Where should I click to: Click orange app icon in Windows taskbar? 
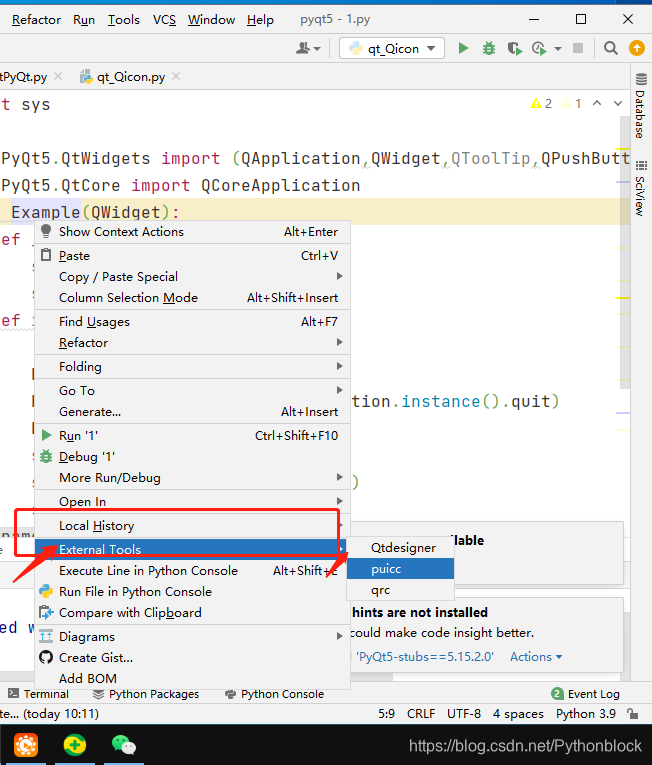tap(26, 745)
